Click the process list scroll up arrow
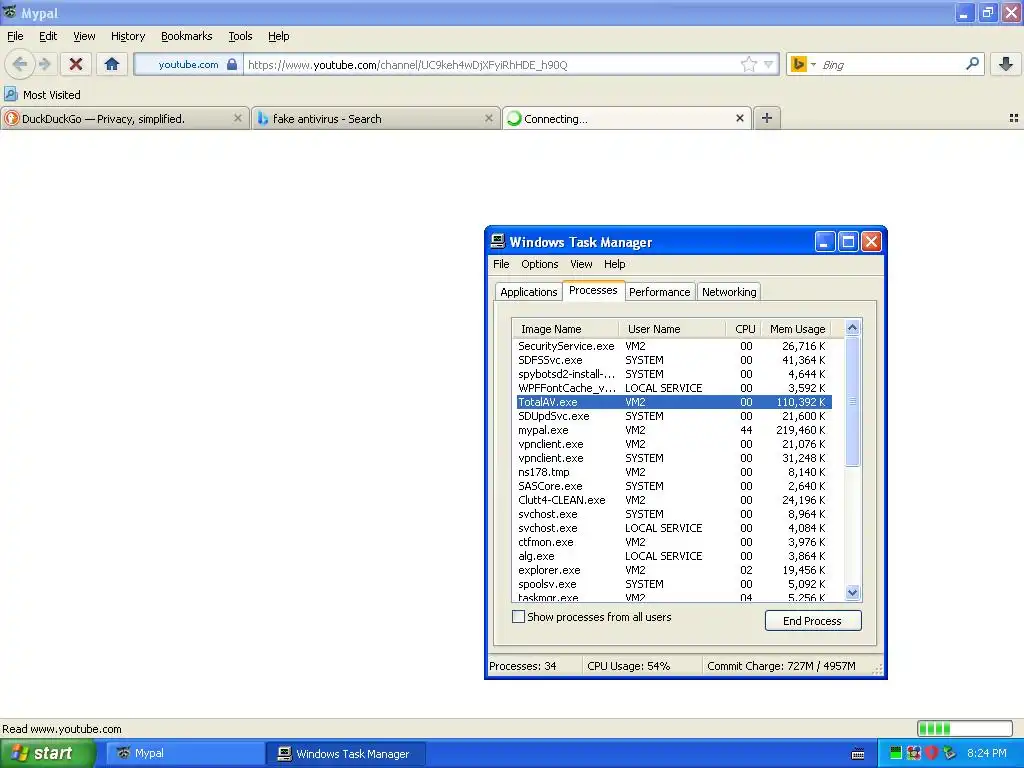 (852, 328)
